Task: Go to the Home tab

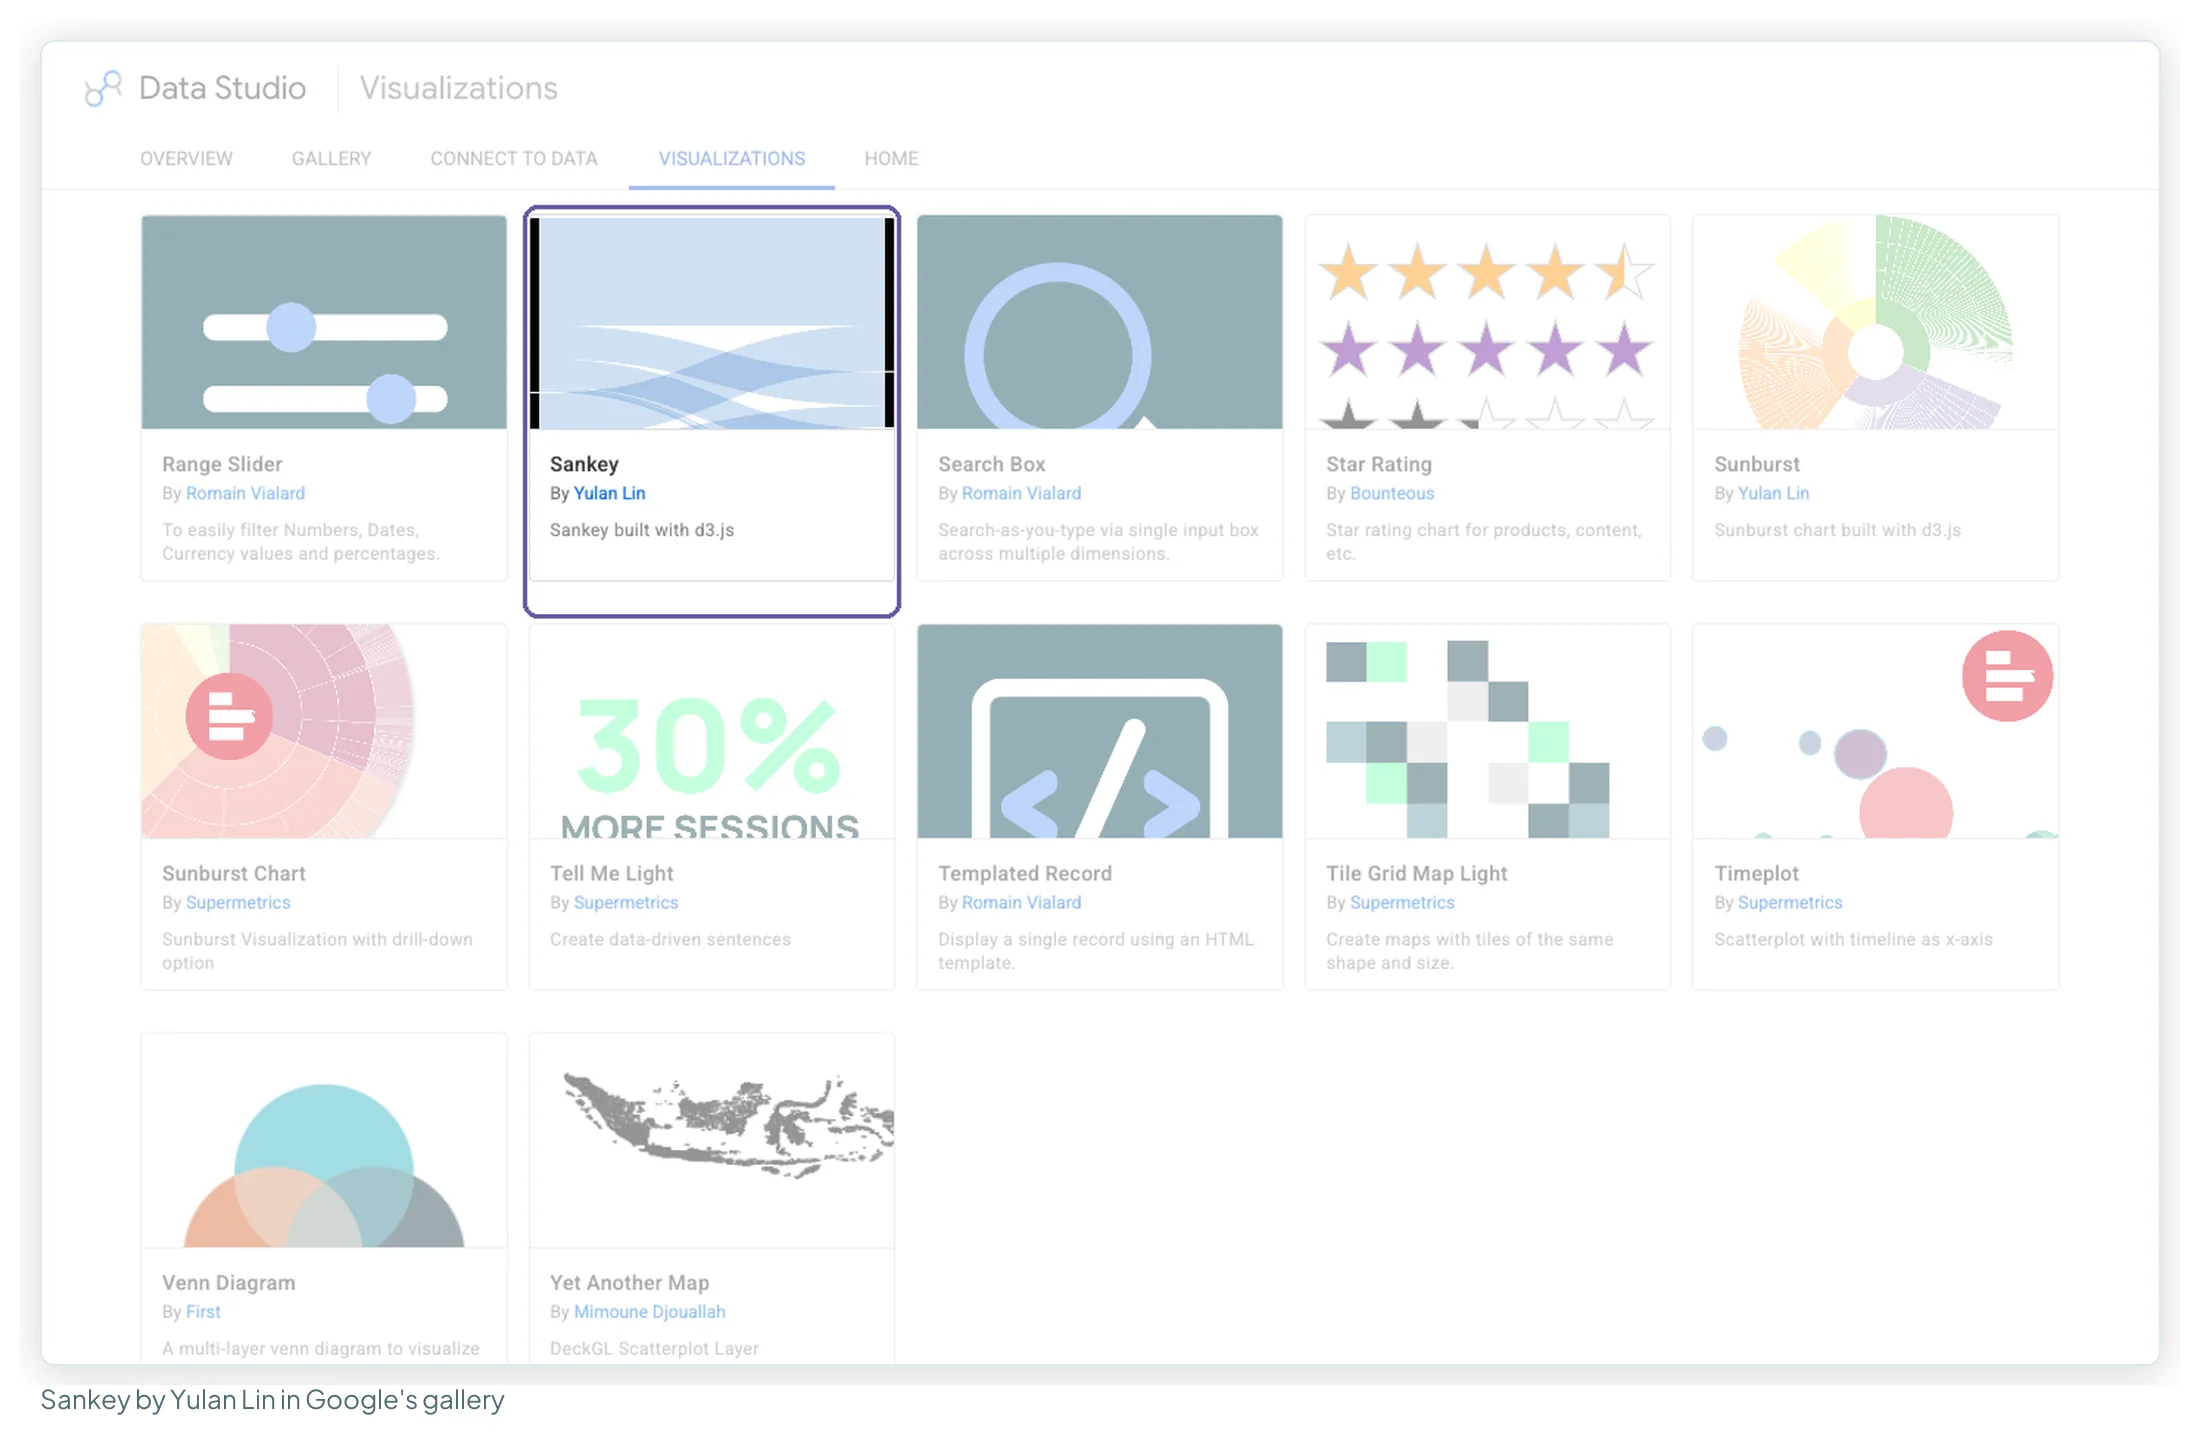Action: point(891,158)
